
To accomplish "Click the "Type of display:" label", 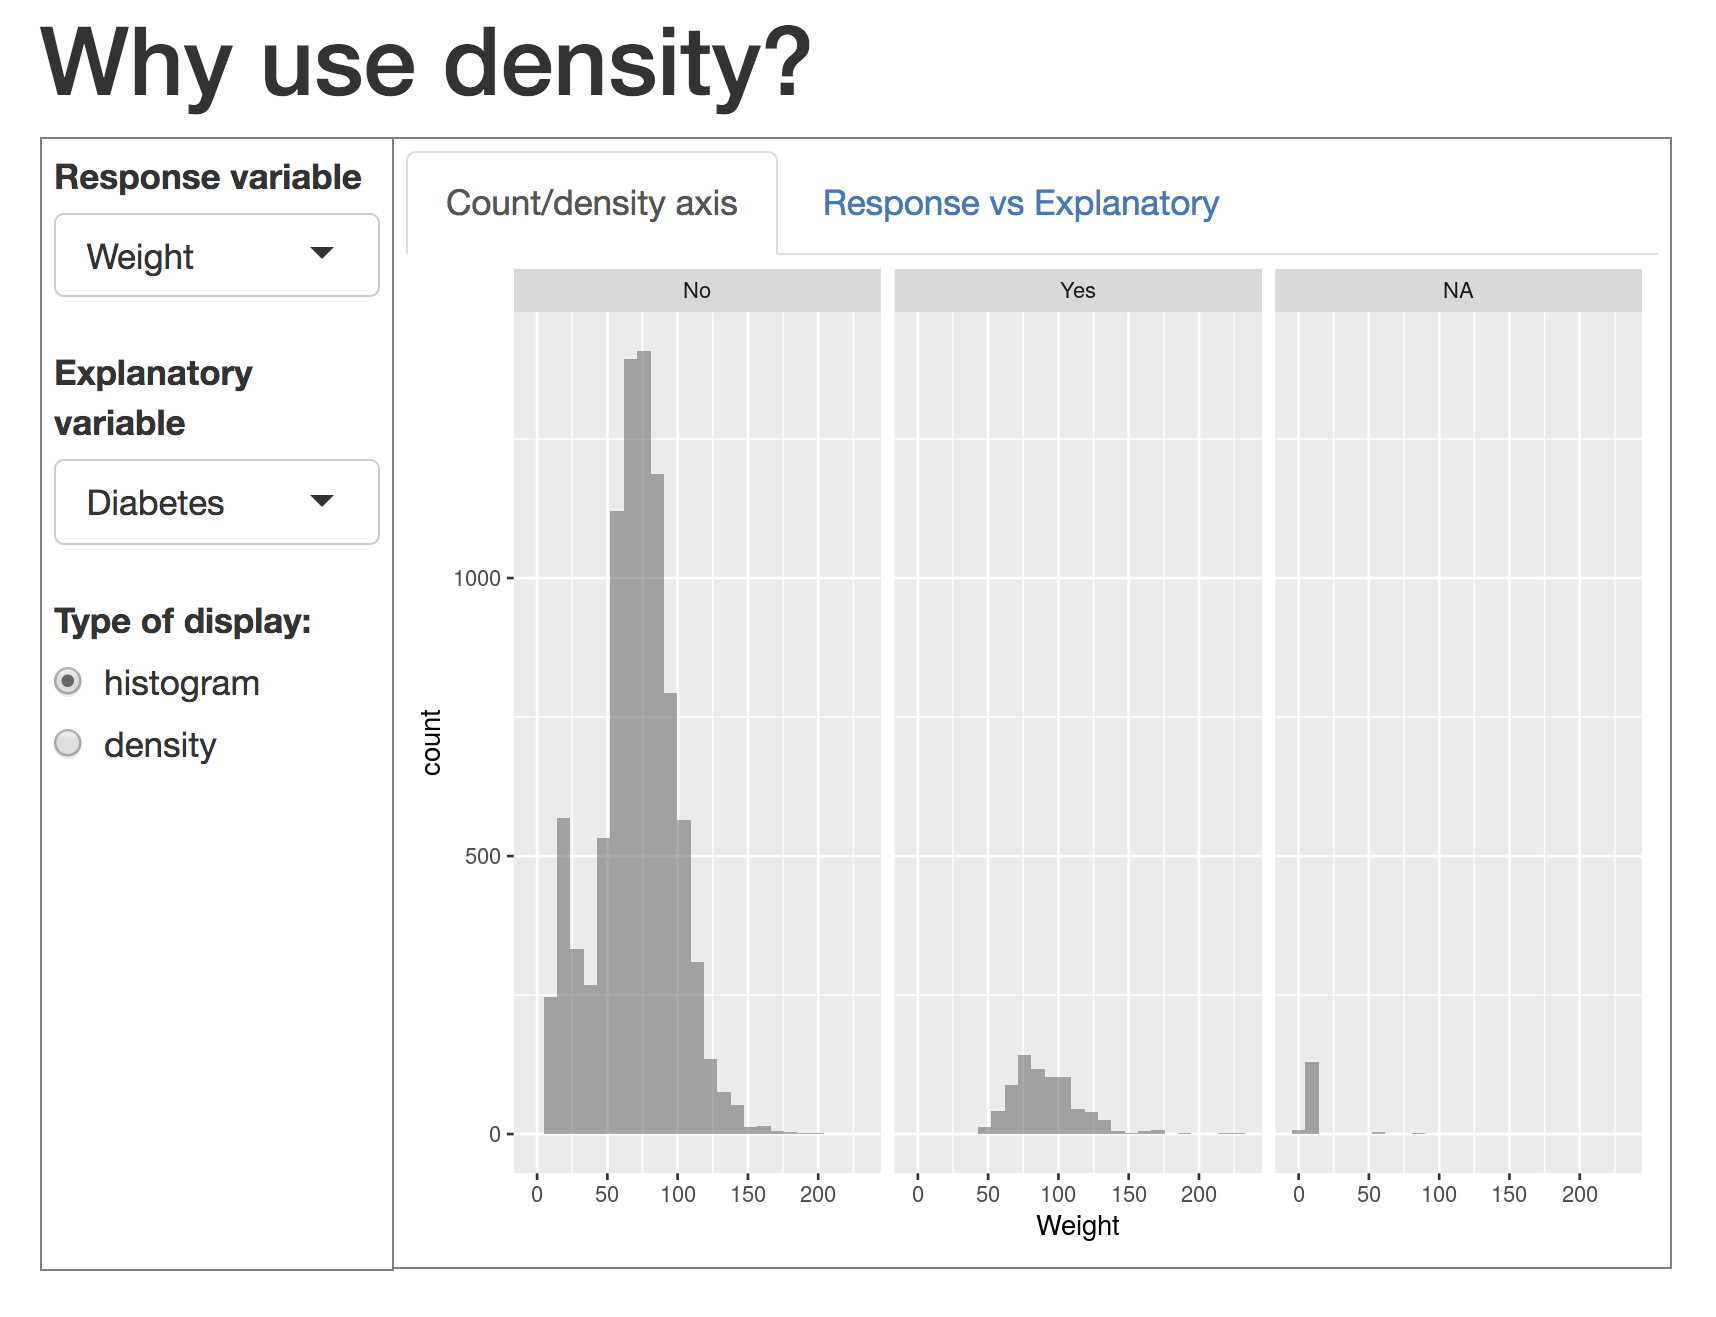I will coord(182,621).
